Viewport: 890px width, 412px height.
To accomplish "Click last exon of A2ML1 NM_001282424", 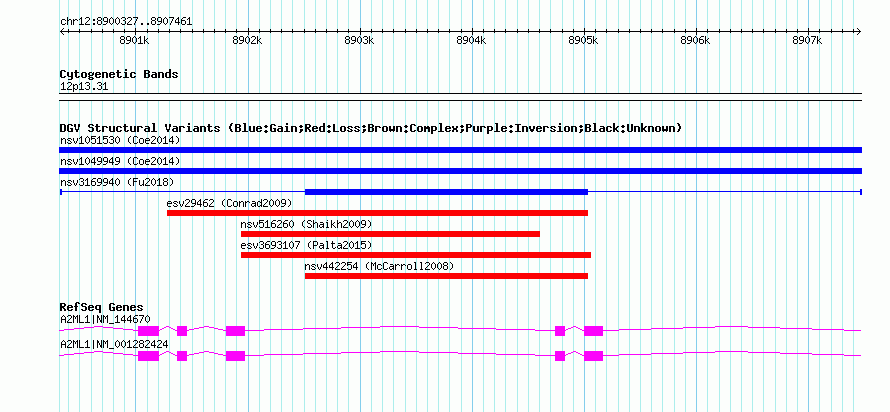I will [x=593, y=356].
